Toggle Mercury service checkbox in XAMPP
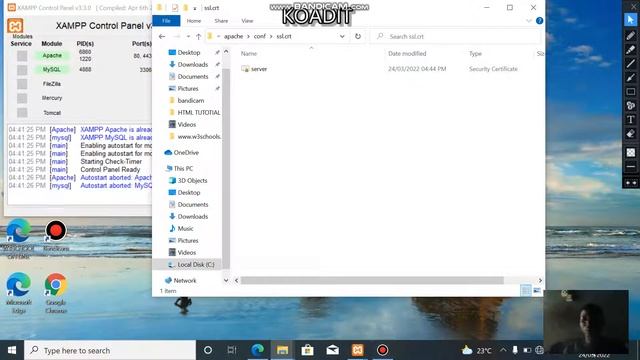This screenshot has height=360, width=640. (22, 98)
